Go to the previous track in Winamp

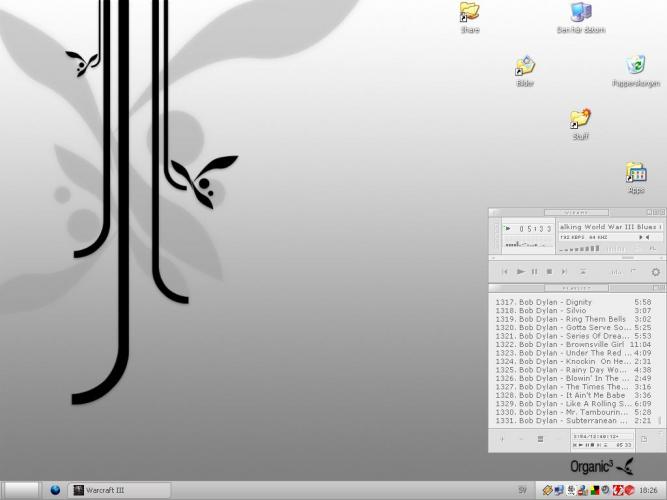click(x=505, y=271)
